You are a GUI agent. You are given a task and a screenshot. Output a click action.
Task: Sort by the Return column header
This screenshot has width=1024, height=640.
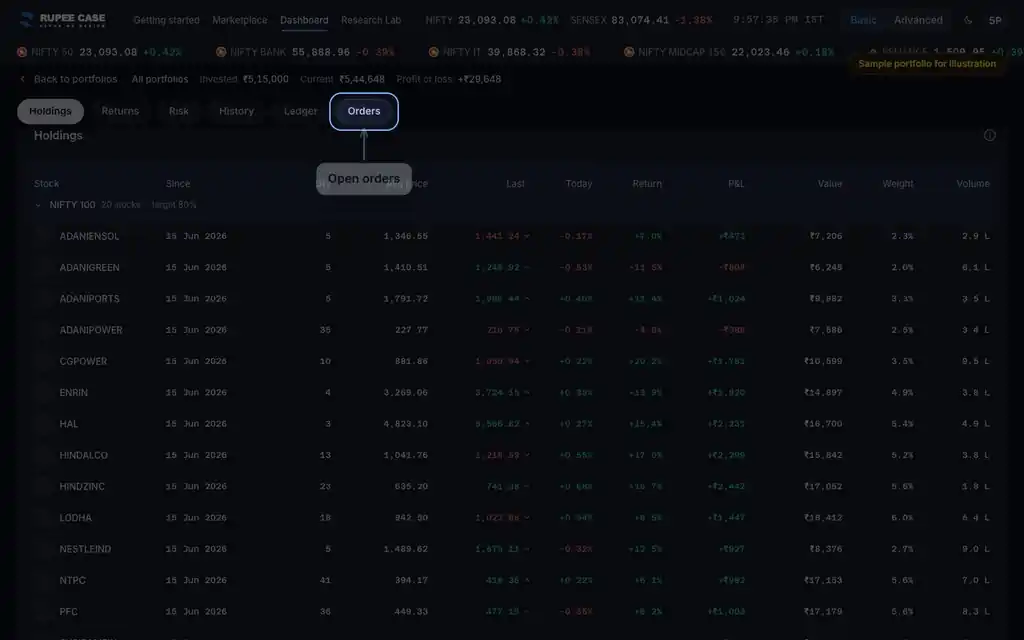coord(647,184)
